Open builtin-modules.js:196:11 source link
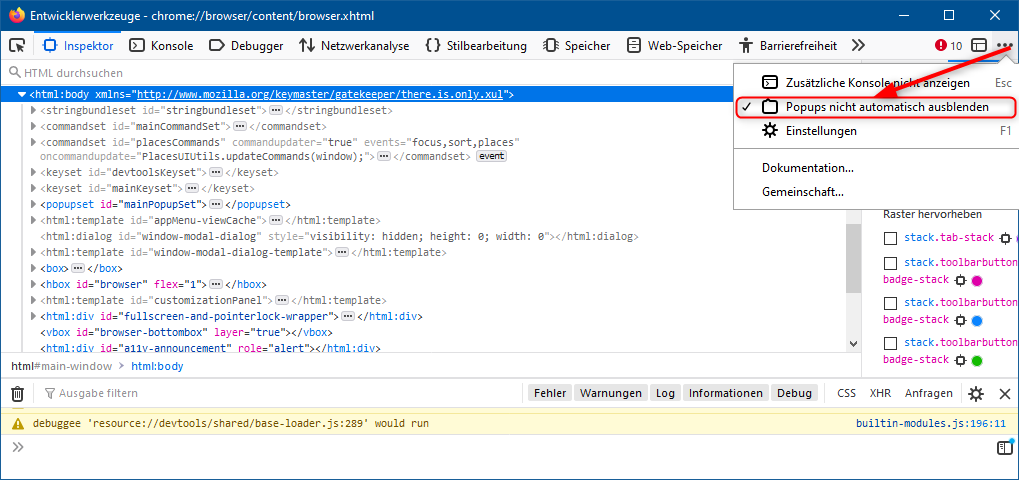 [931, 424]
